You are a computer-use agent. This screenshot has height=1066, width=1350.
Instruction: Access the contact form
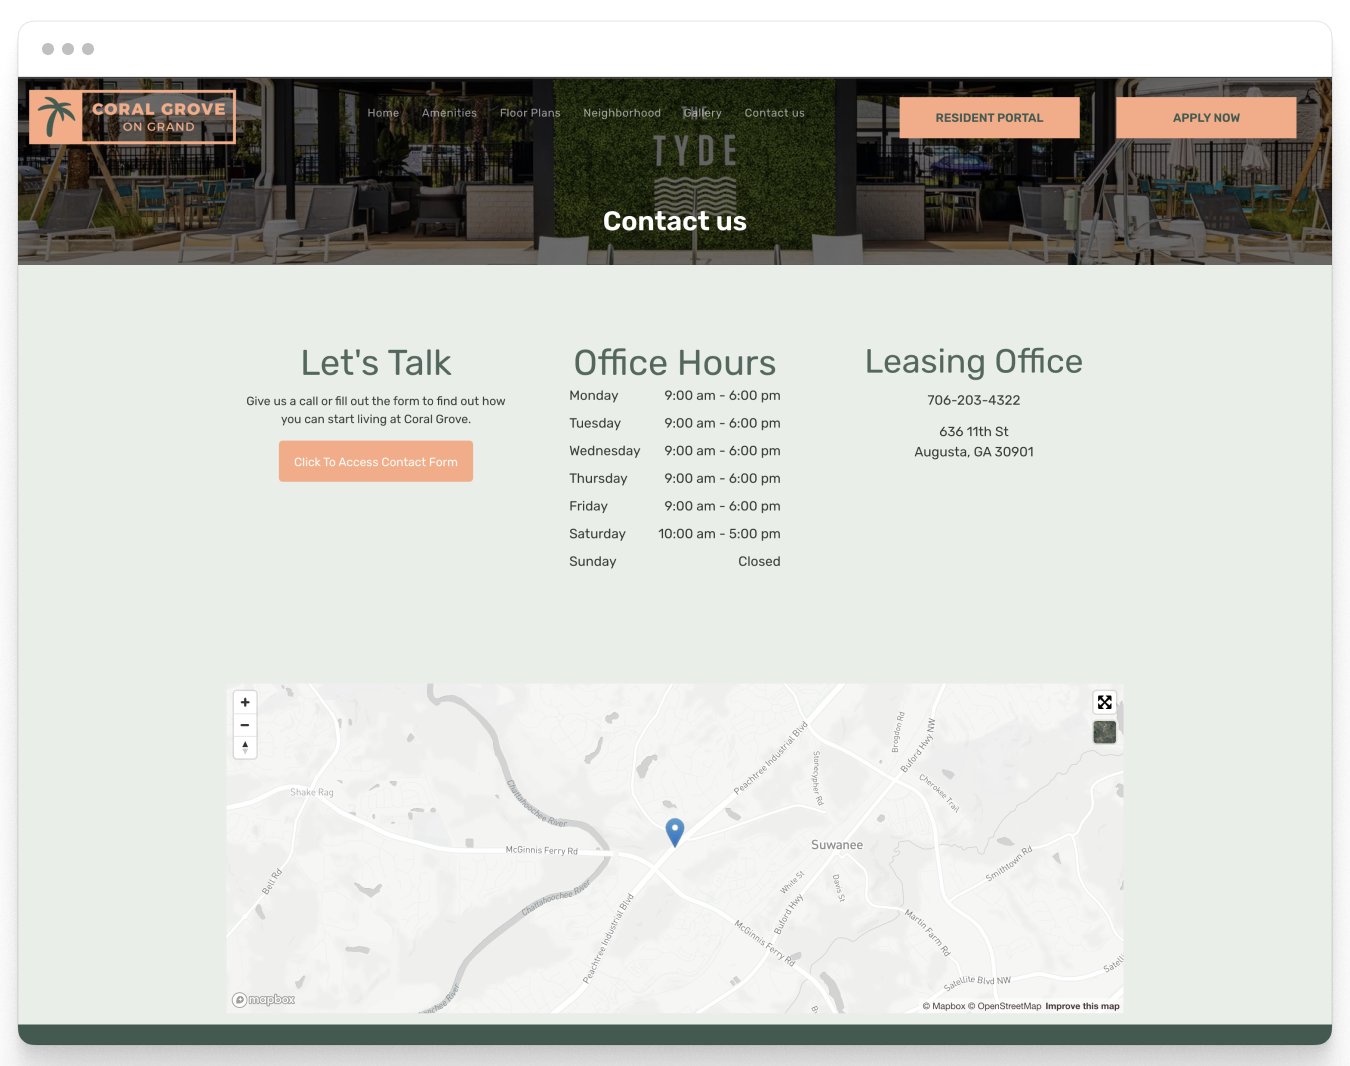tap(375, 461)
